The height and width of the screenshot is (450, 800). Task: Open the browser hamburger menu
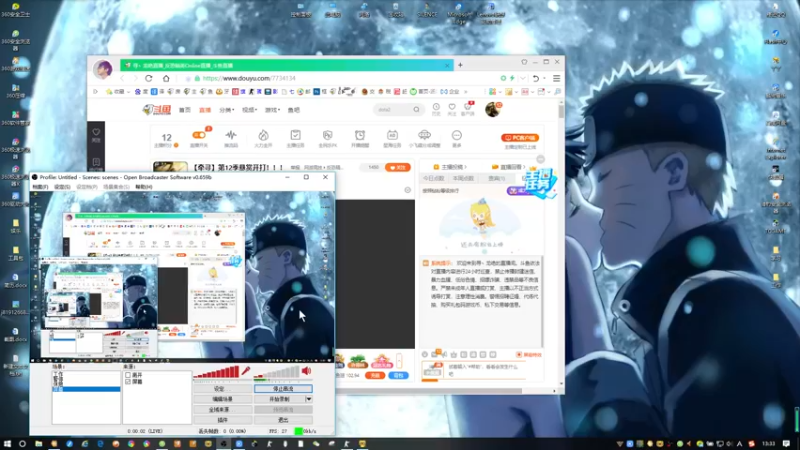tap(557, 78)
